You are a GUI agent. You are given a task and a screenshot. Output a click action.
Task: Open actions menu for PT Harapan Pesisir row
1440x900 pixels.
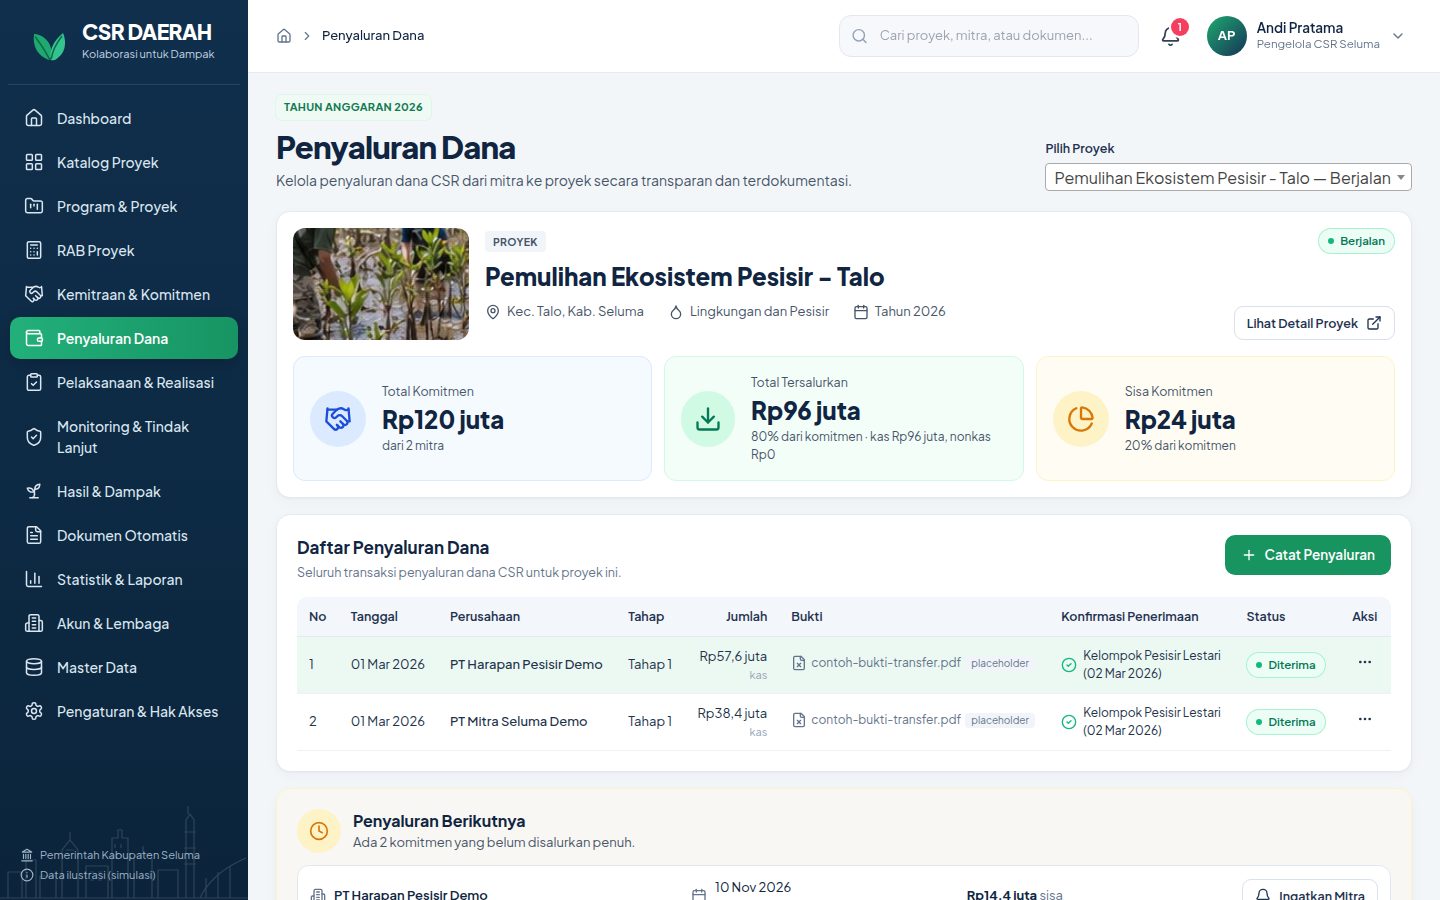[x=1365, y=663]
